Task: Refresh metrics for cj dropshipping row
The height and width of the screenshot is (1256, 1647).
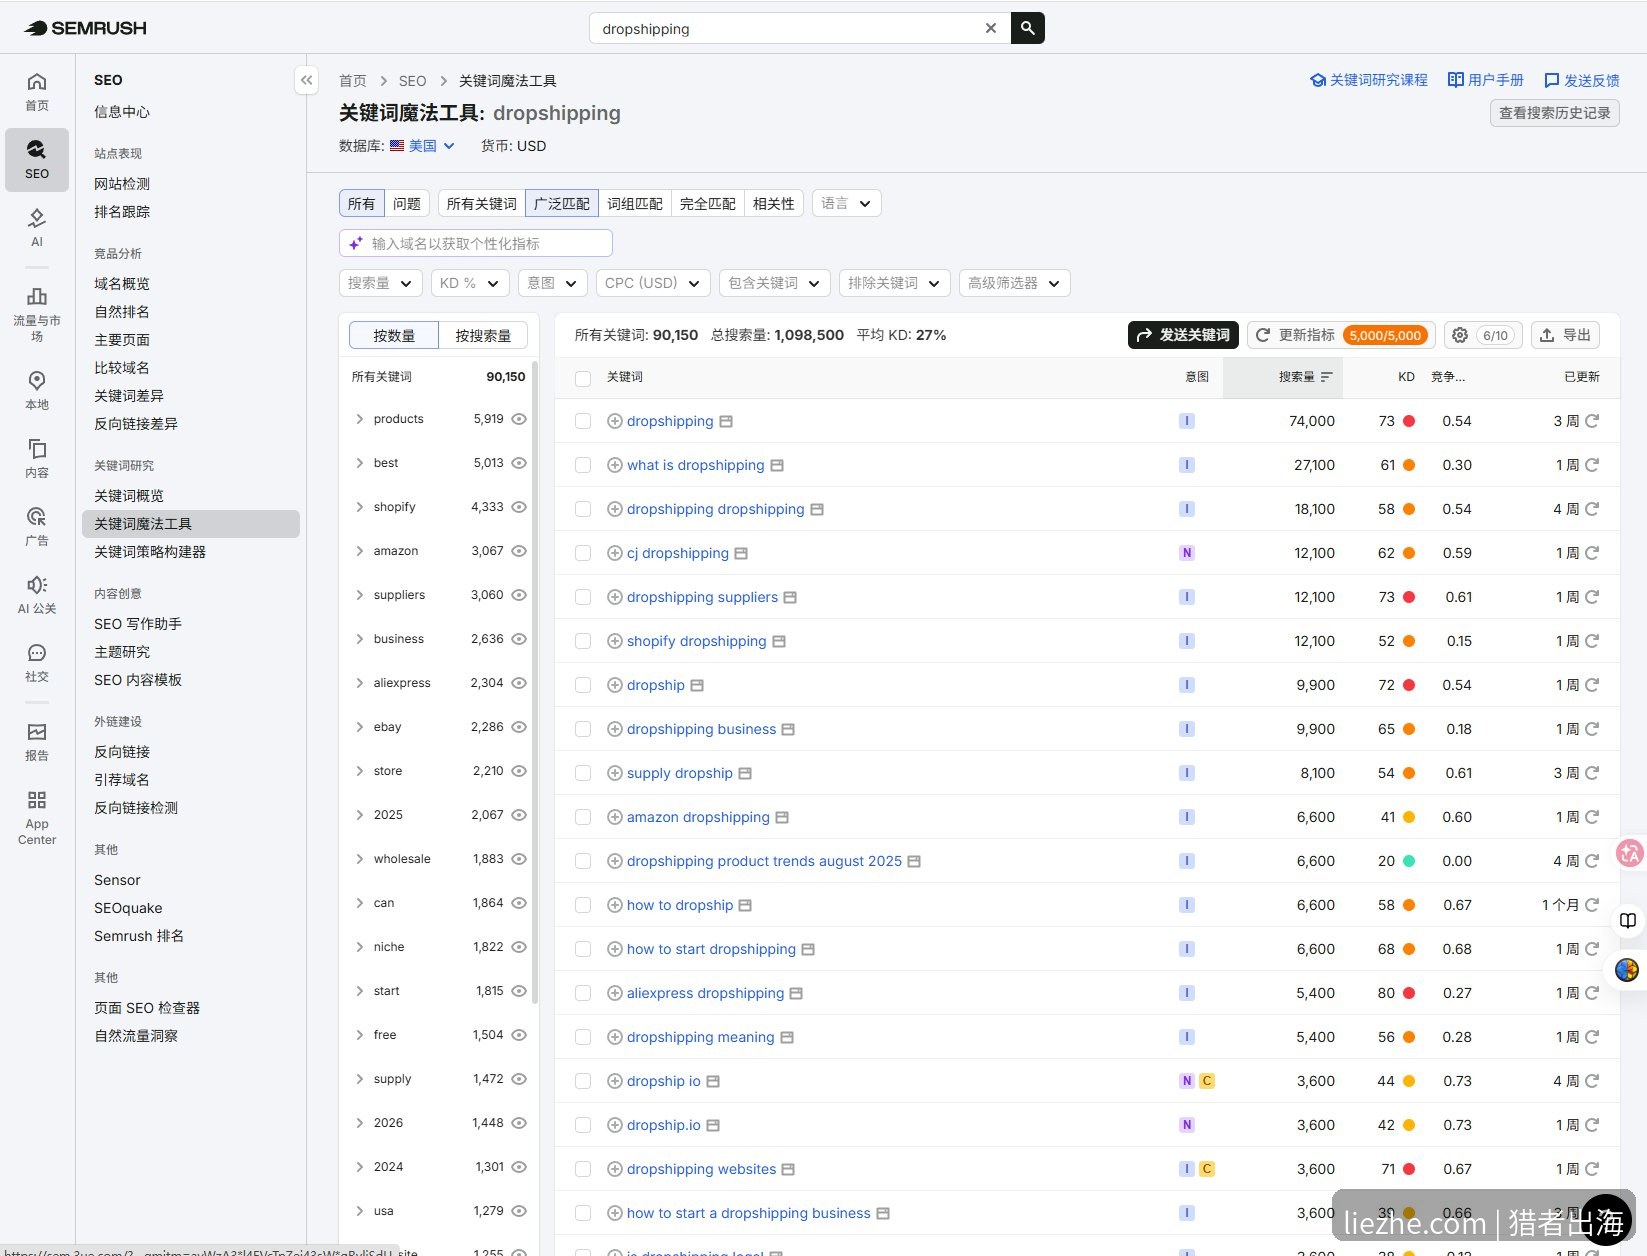Action: 1592,553
